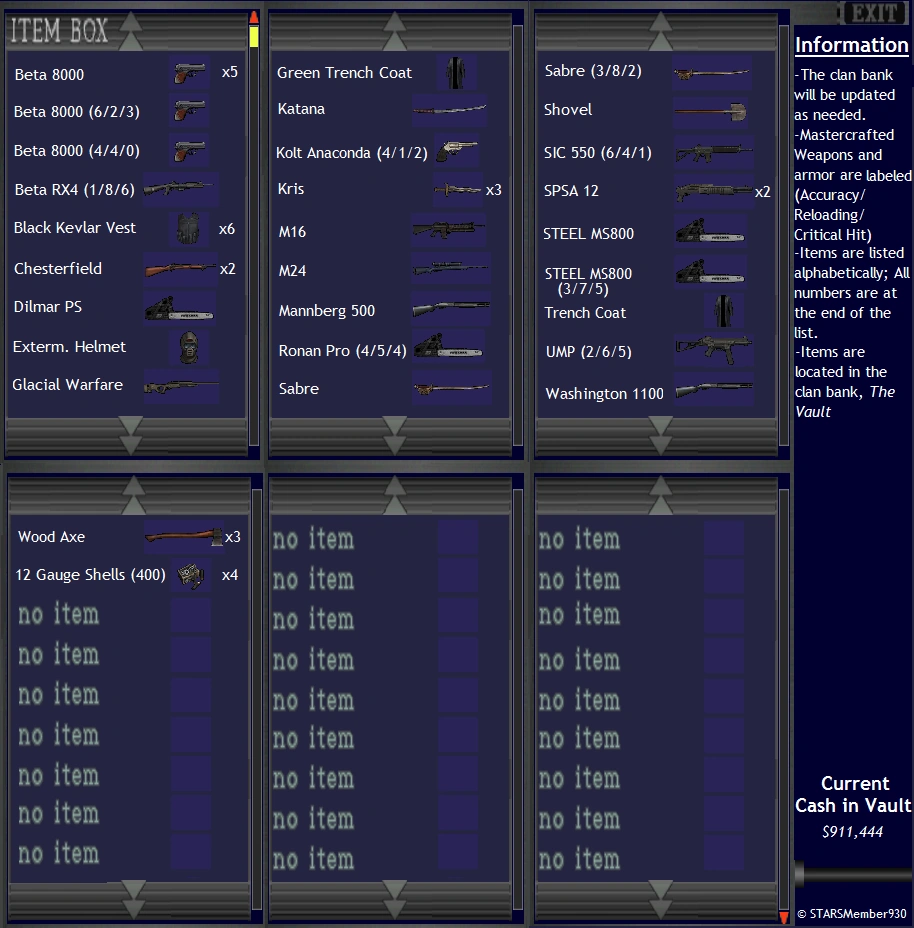
Task: Click the yellow scrollbar handle by ITEM BOX
Action: click(x=254, y=37)
